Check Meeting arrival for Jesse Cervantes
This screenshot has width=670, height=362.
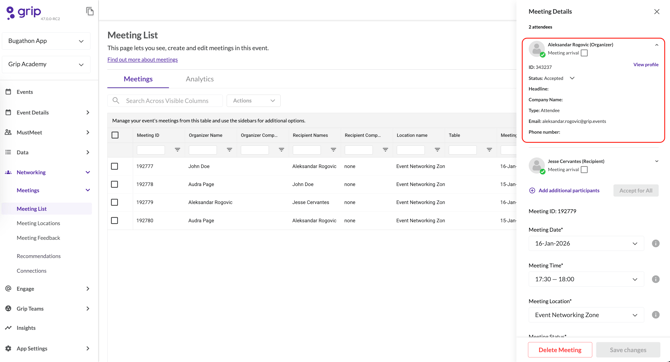(x=584, y=170)
